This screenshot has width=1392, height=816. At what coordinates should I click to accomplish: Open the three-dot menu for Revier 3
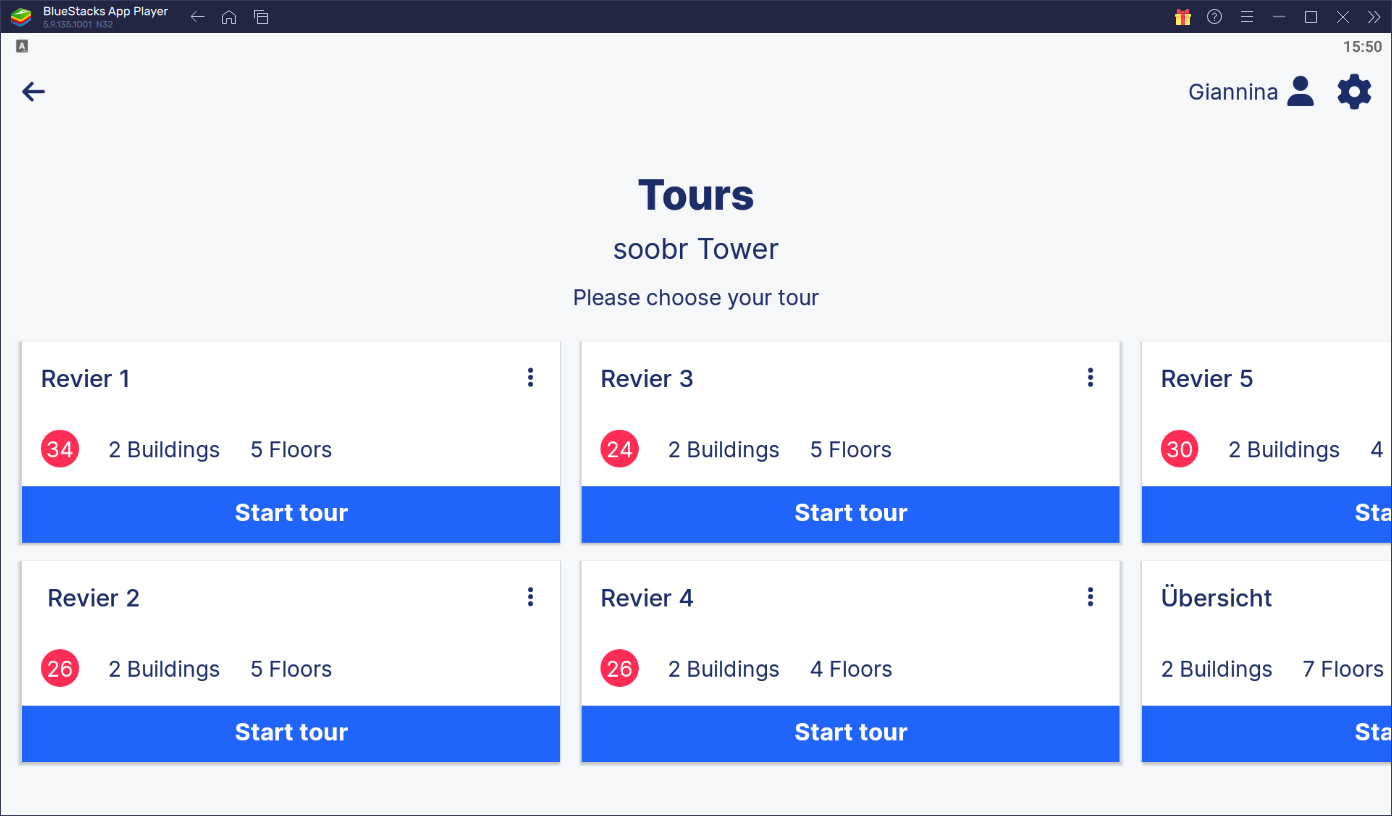1090,378
